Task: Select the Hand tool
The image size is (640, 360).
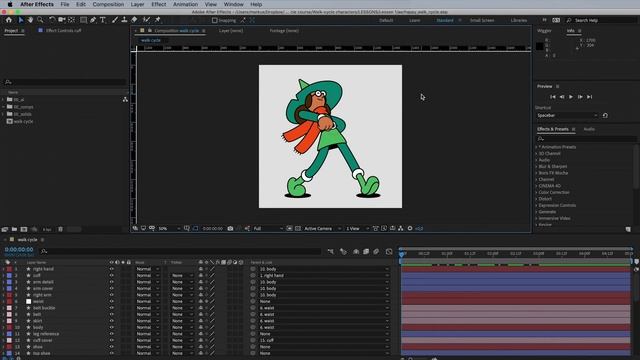Action: pyautogui.click(x=31, y=20)
